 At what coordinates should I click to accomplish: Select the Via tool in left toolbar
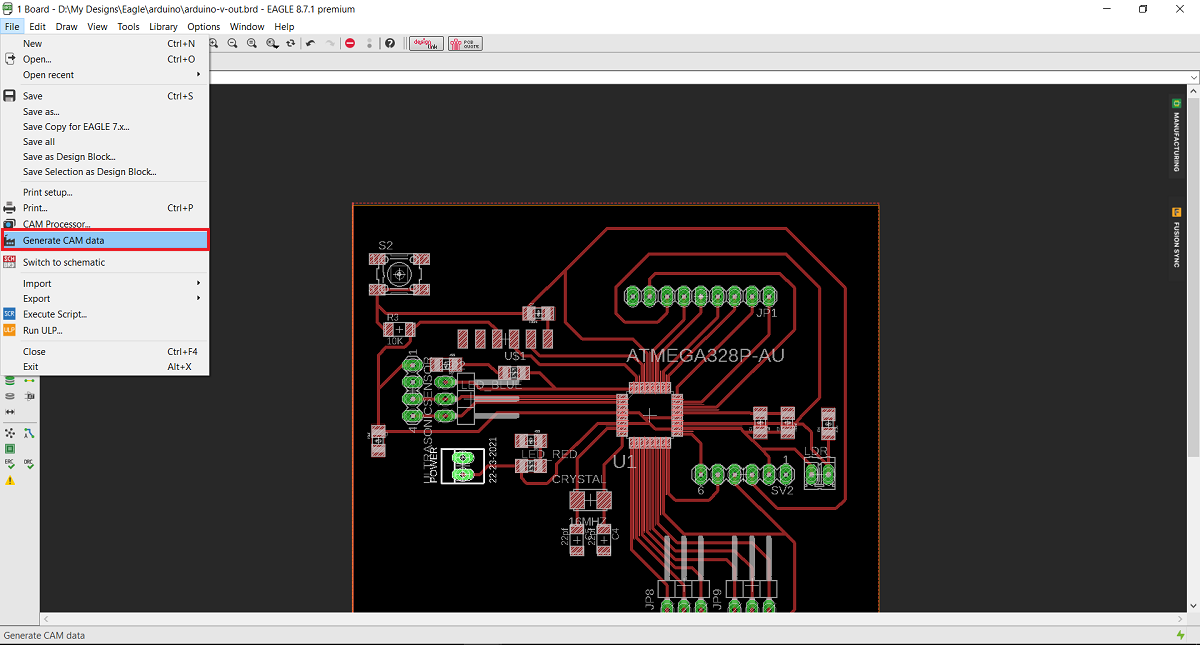tap(10, 381)
